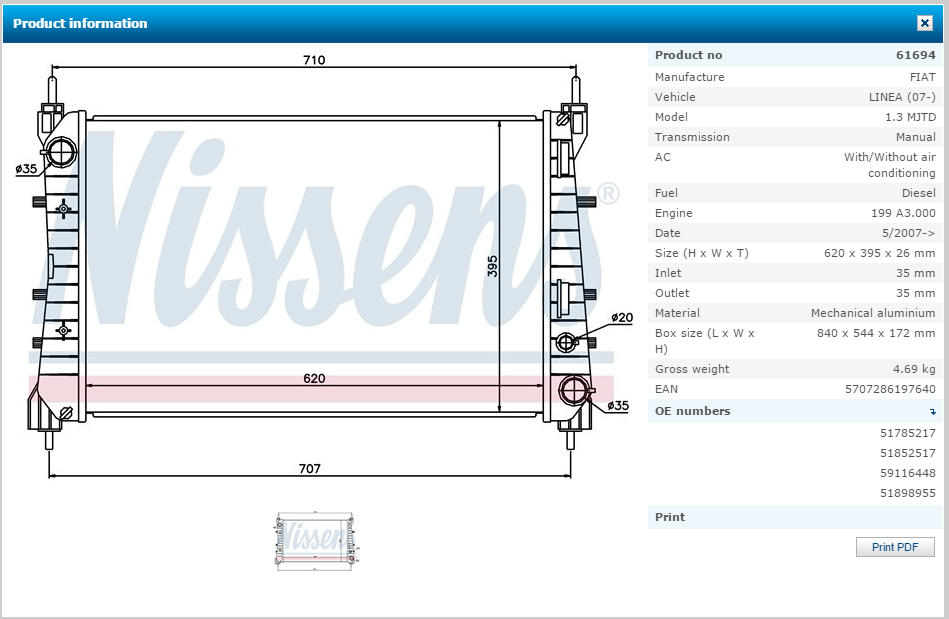
Task: Click the Inlet label
Action: (x=668, y=273)
